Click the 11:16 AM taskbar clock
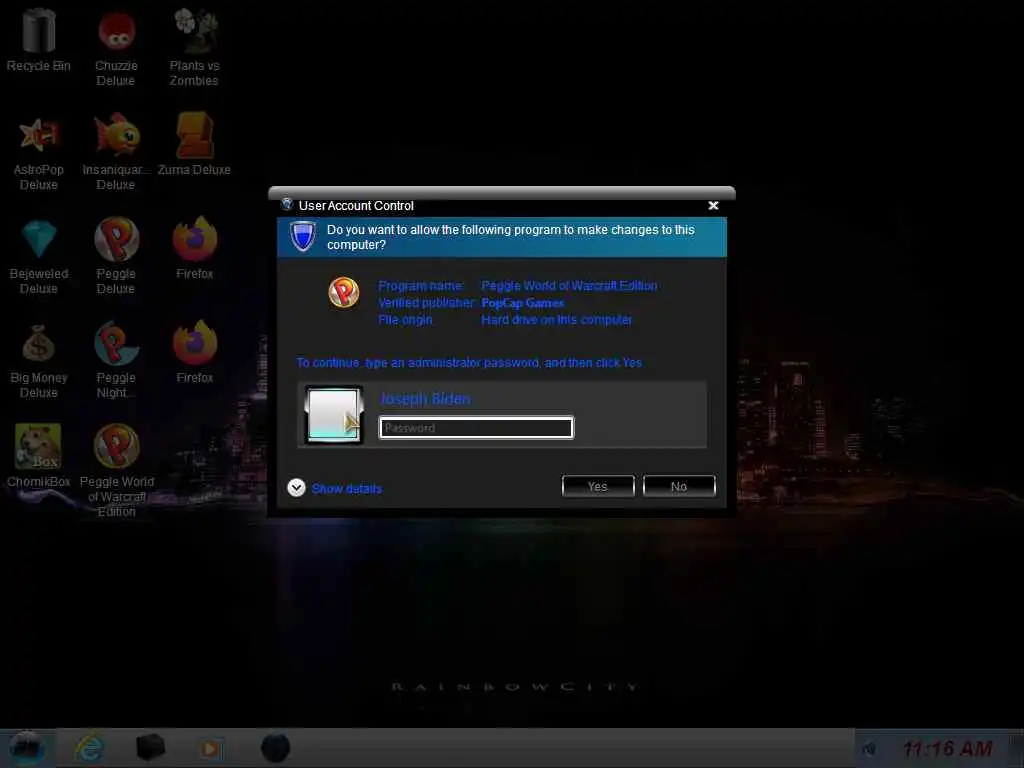 pos(948,748)
